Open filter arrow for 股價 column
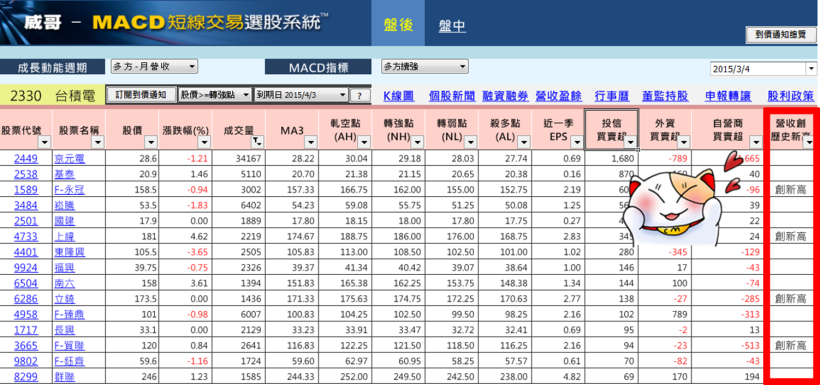This screenshot has height=385, width=820. (151, 142)
